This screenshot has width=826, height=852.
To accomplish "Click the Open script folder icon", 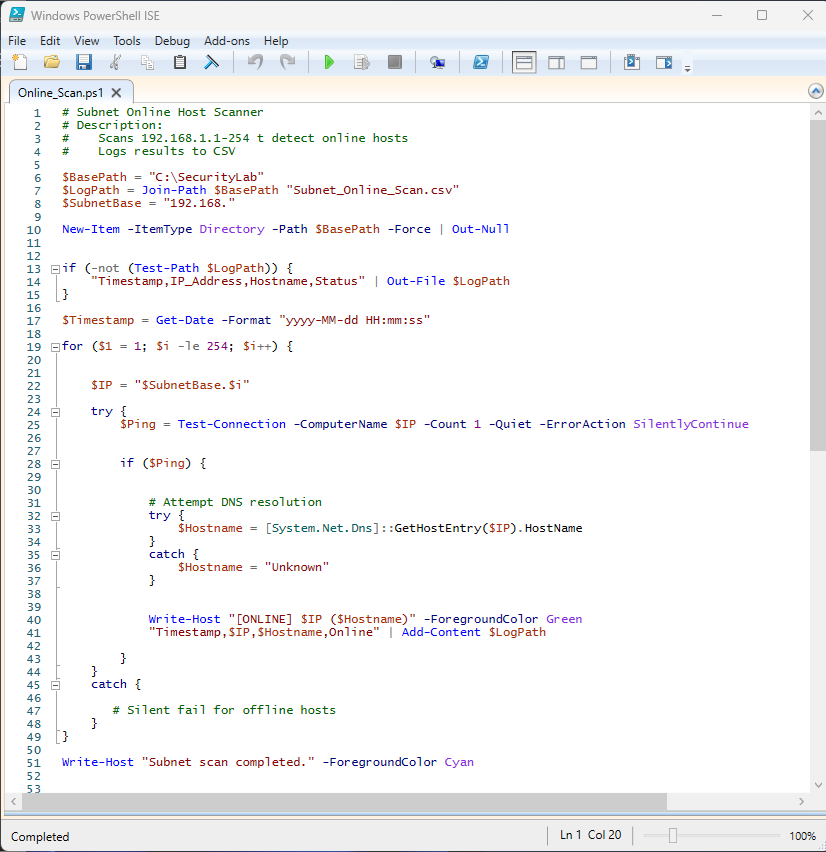I will click(x=51, y=62).
